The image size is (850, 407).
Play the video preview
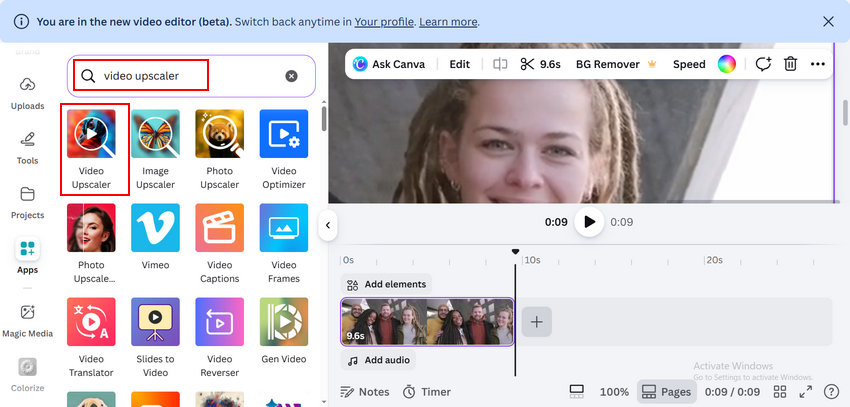[x=589, y=222]
